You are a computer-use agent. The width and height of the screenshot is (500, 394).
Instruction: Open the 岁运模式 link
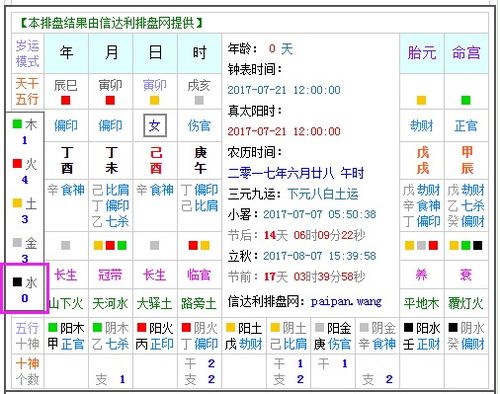[27, 53]
